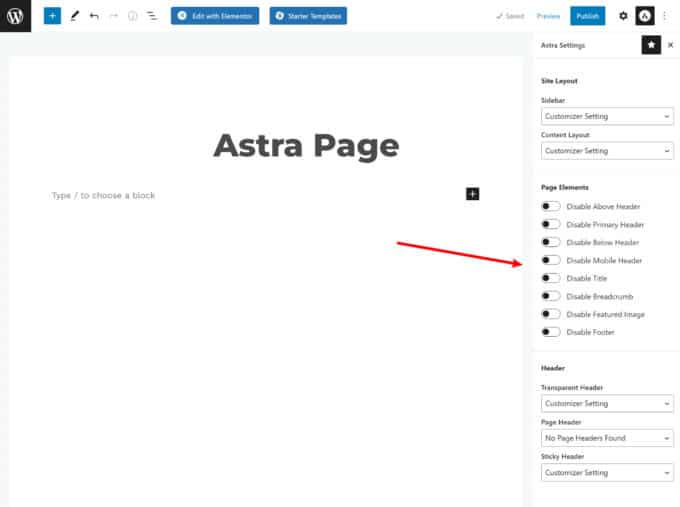Click the Astra Page title field
This screenshot has height=507, width=680.
click(x=306, y=146)
